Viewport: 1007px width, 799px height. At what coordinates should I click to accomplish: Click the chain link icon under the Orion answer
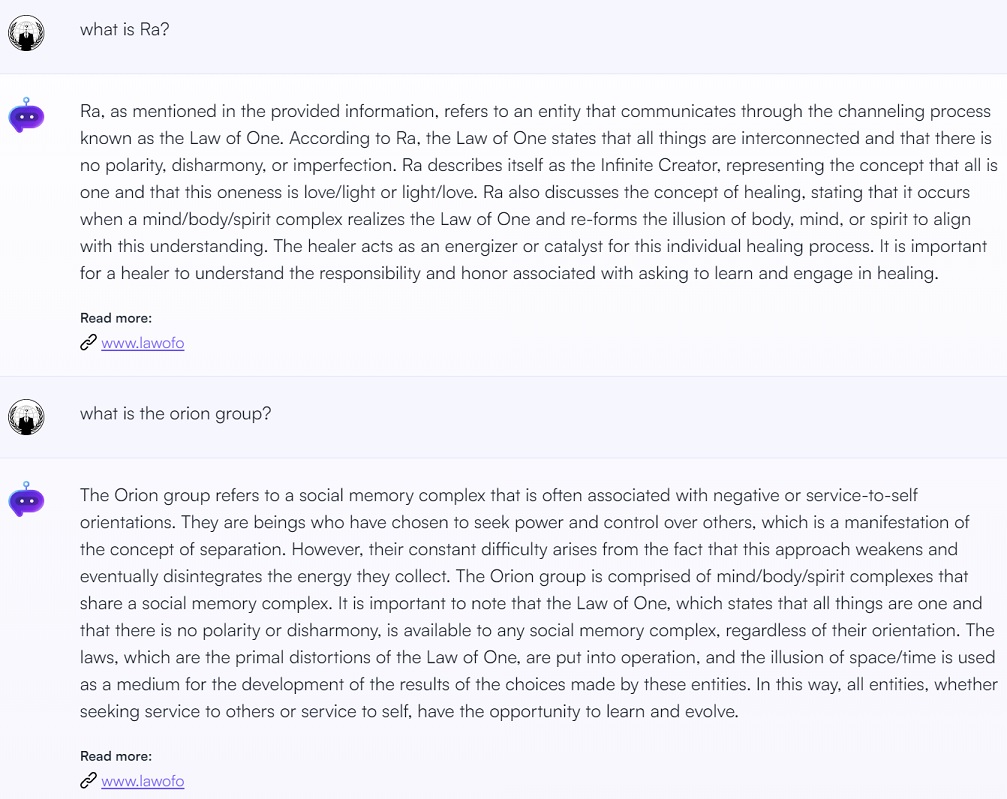pyautogui.click(x=88, y=781)
